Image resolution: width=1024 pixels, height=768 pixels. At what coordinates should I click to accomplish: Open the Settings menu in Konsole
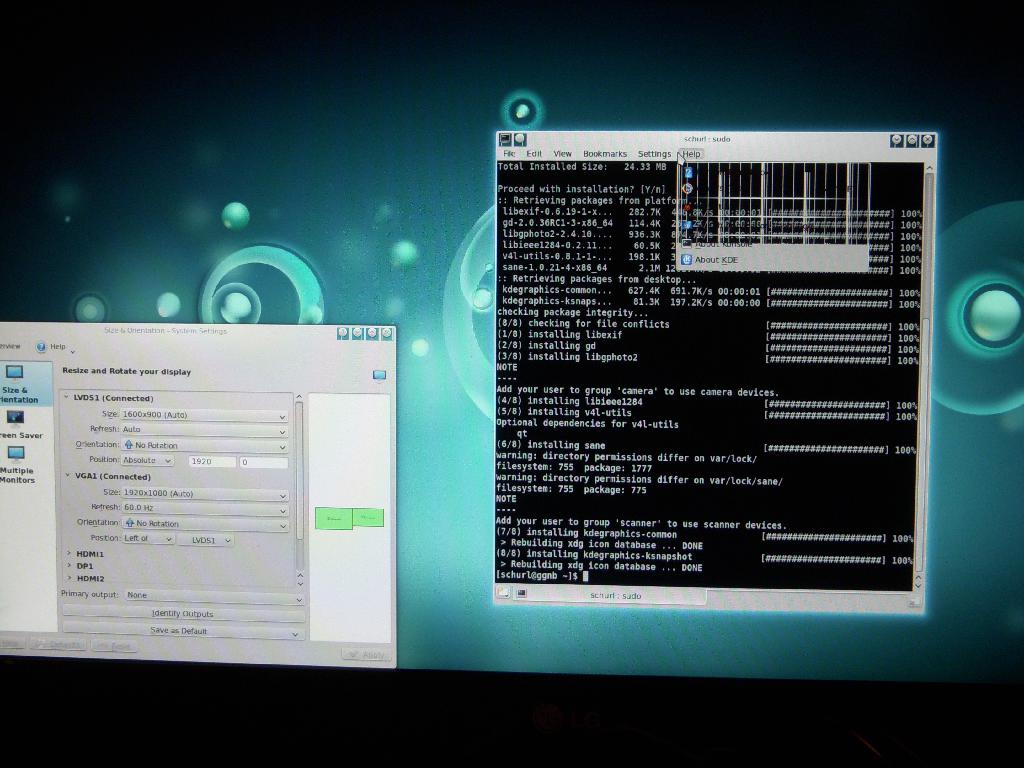654,154
